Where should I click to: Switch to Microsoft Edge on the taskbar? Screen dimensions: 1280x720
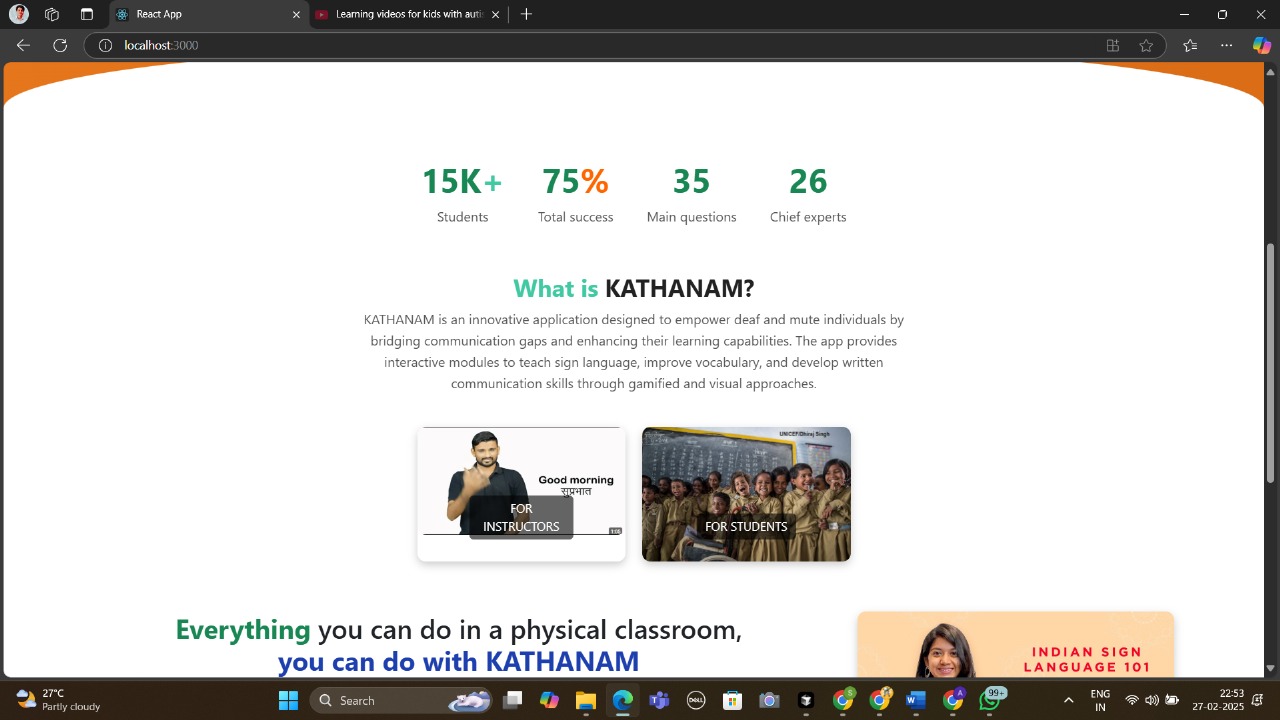tap(622, 700)
